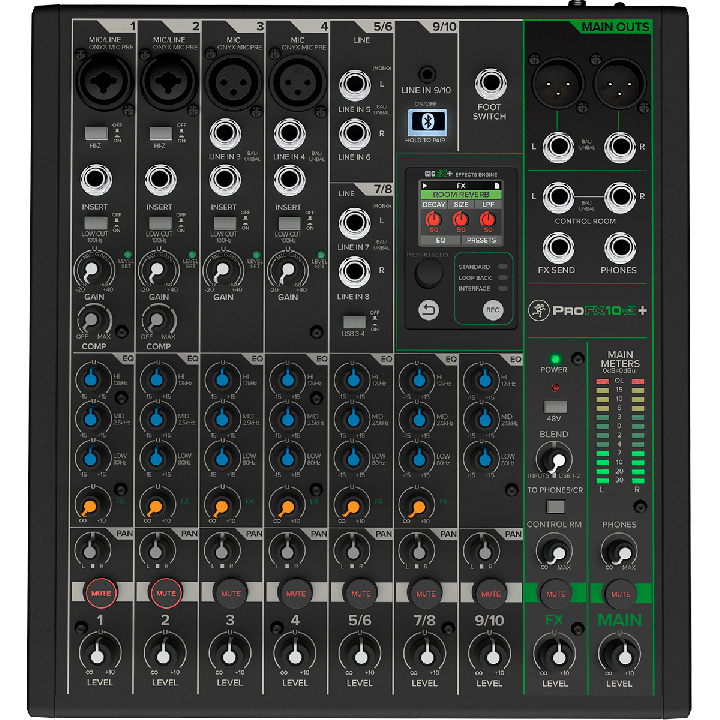Viewport: 720px width, 720px height.
Task: Click channel 9/10 PAN knob
Action: coord(483,550)
